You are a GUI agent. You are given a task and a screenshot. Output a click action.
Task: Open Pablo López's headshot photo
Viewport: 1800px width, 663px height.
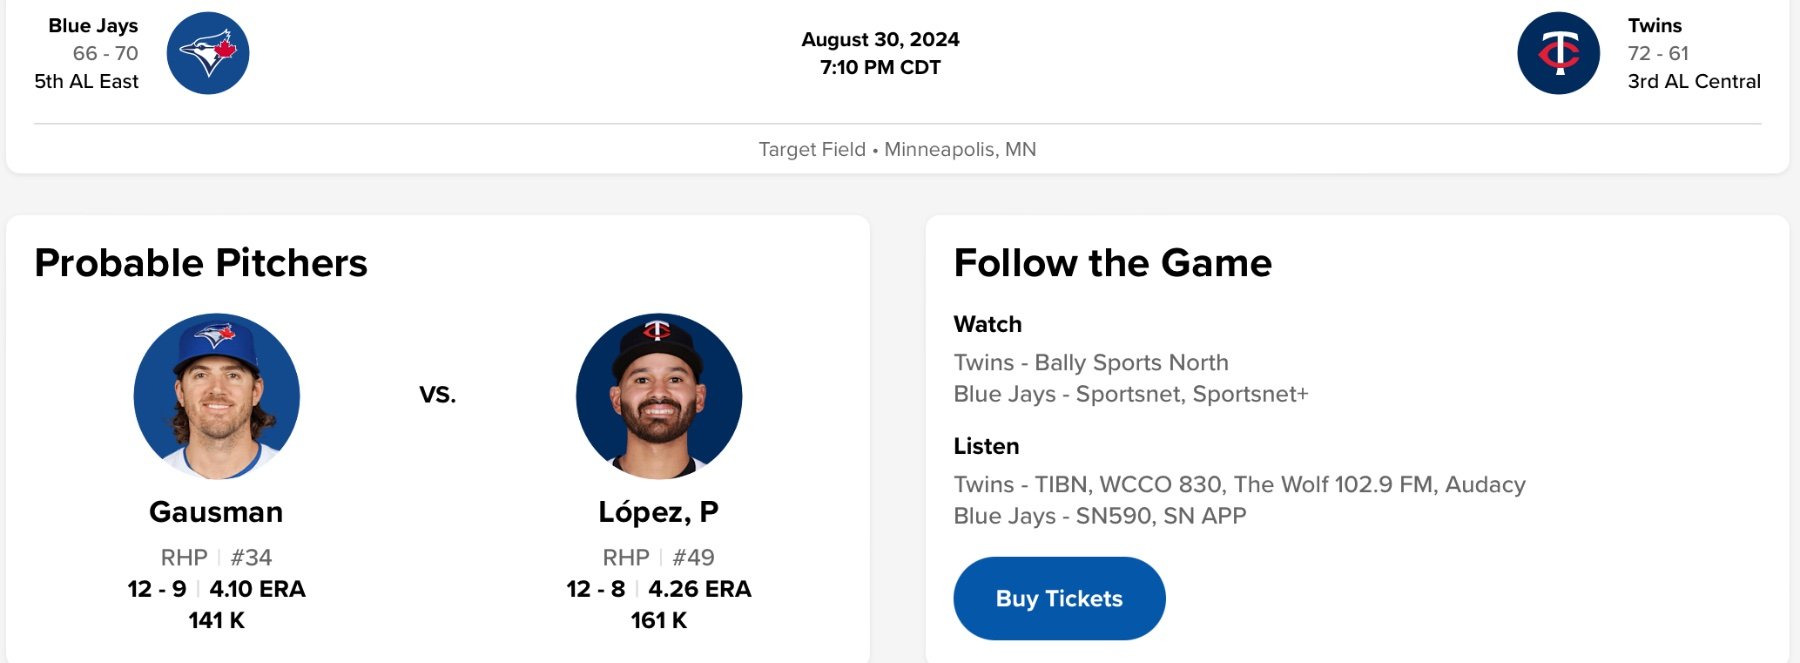659,396
